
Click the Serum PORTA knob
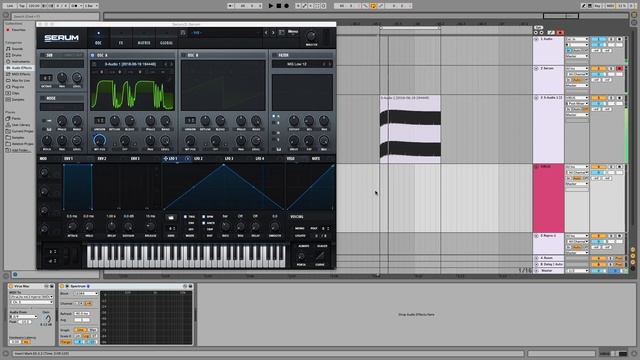pos(301,256)
